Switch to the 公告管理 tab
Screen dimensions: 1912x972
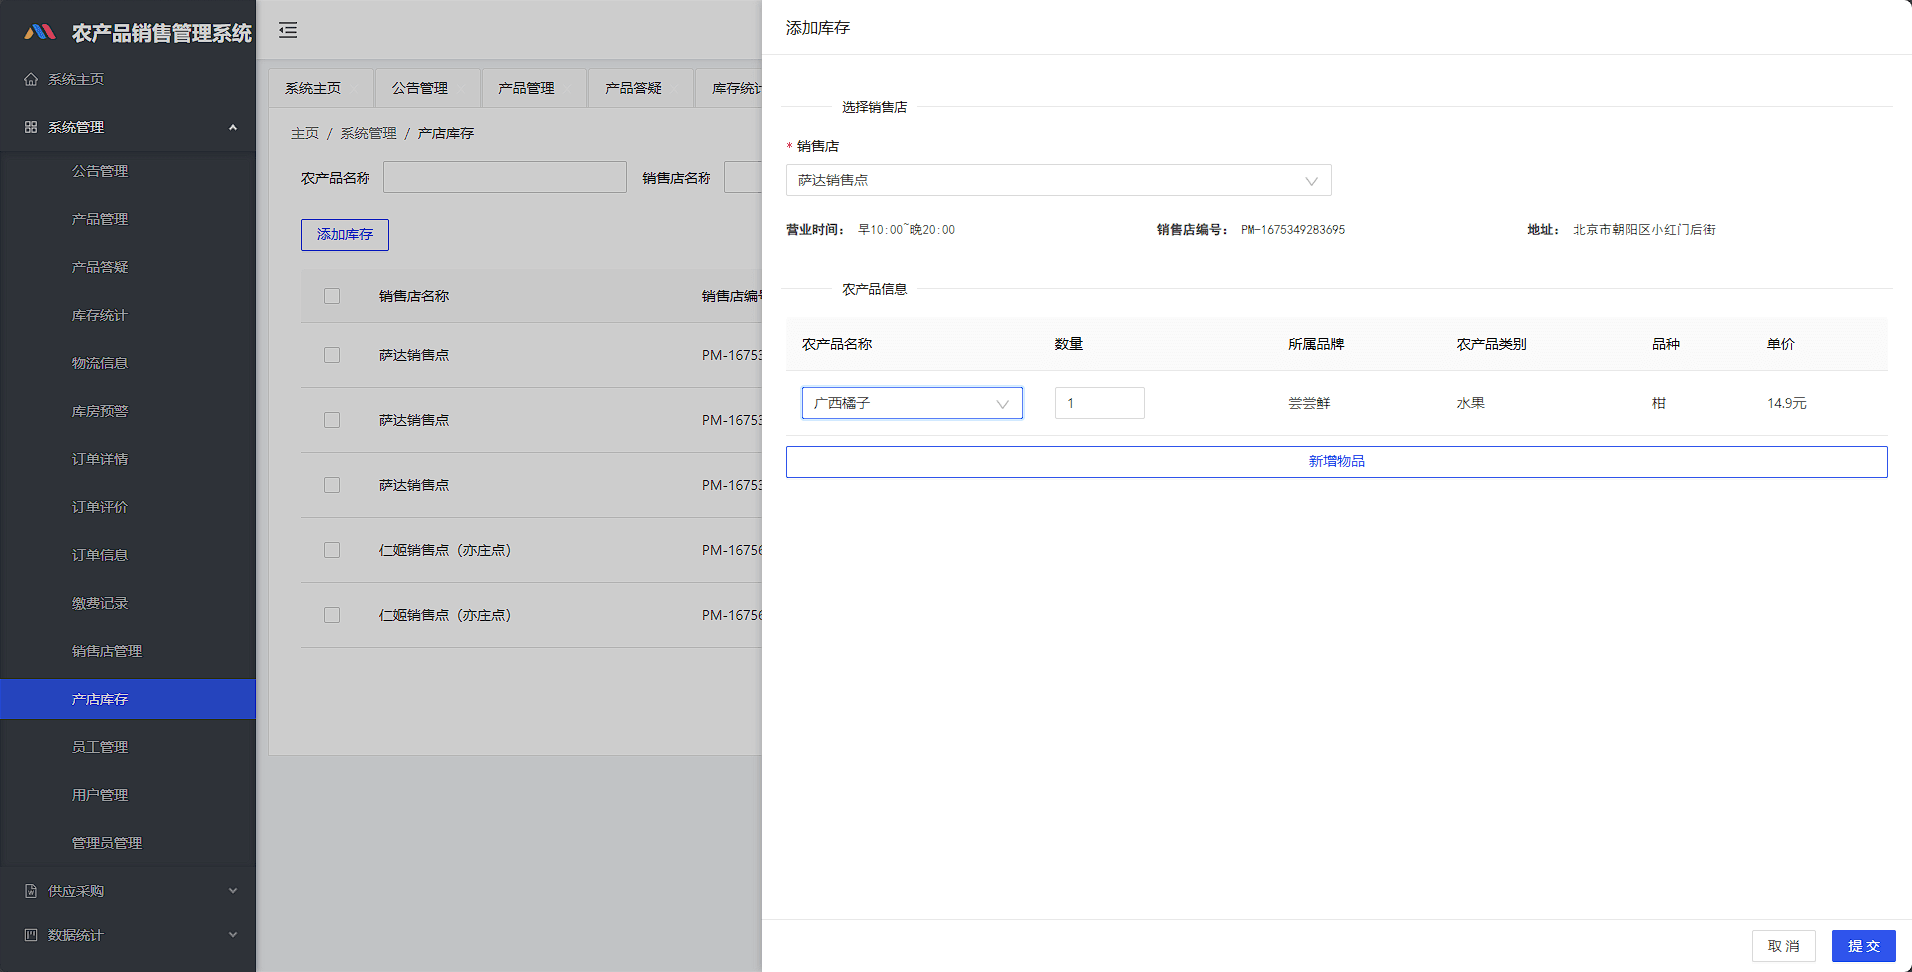427,88
